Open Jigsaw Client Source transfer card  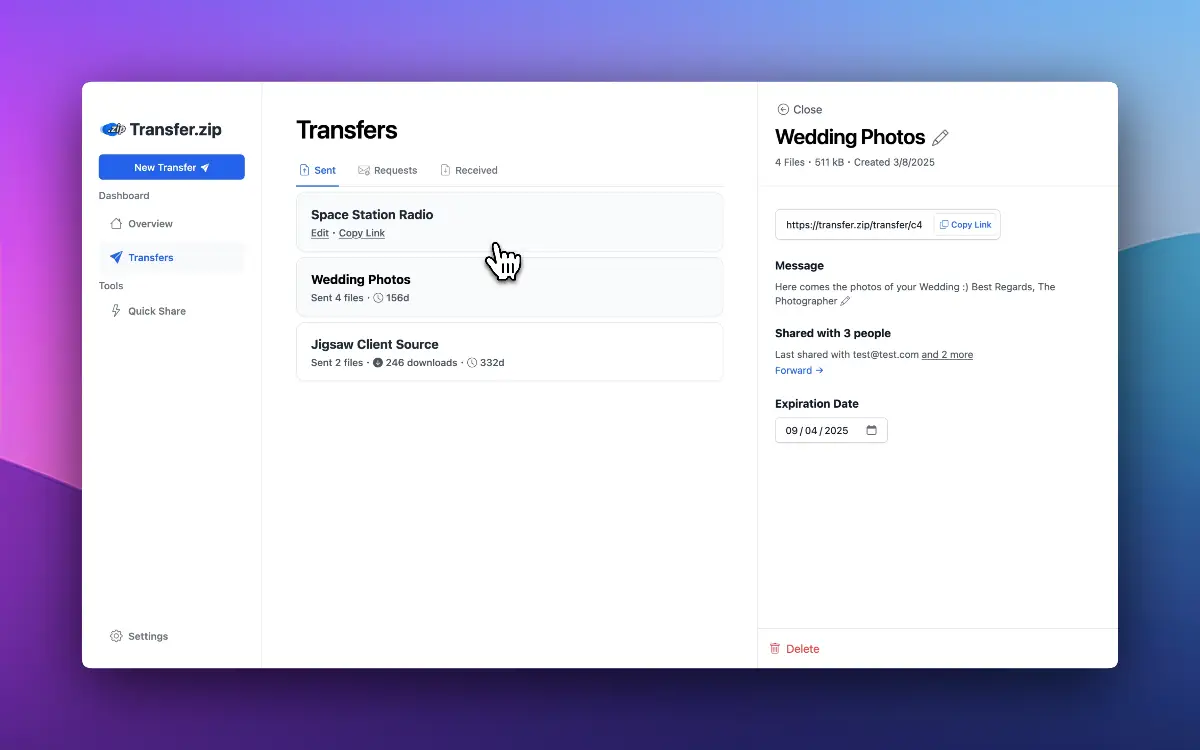[x=509, y=352]
